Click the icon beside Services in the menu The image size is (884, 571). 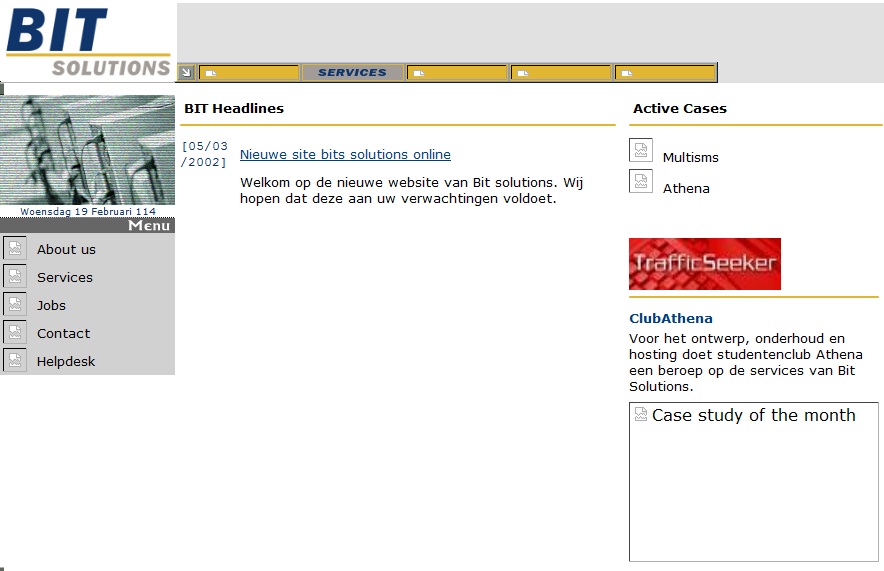15,276
